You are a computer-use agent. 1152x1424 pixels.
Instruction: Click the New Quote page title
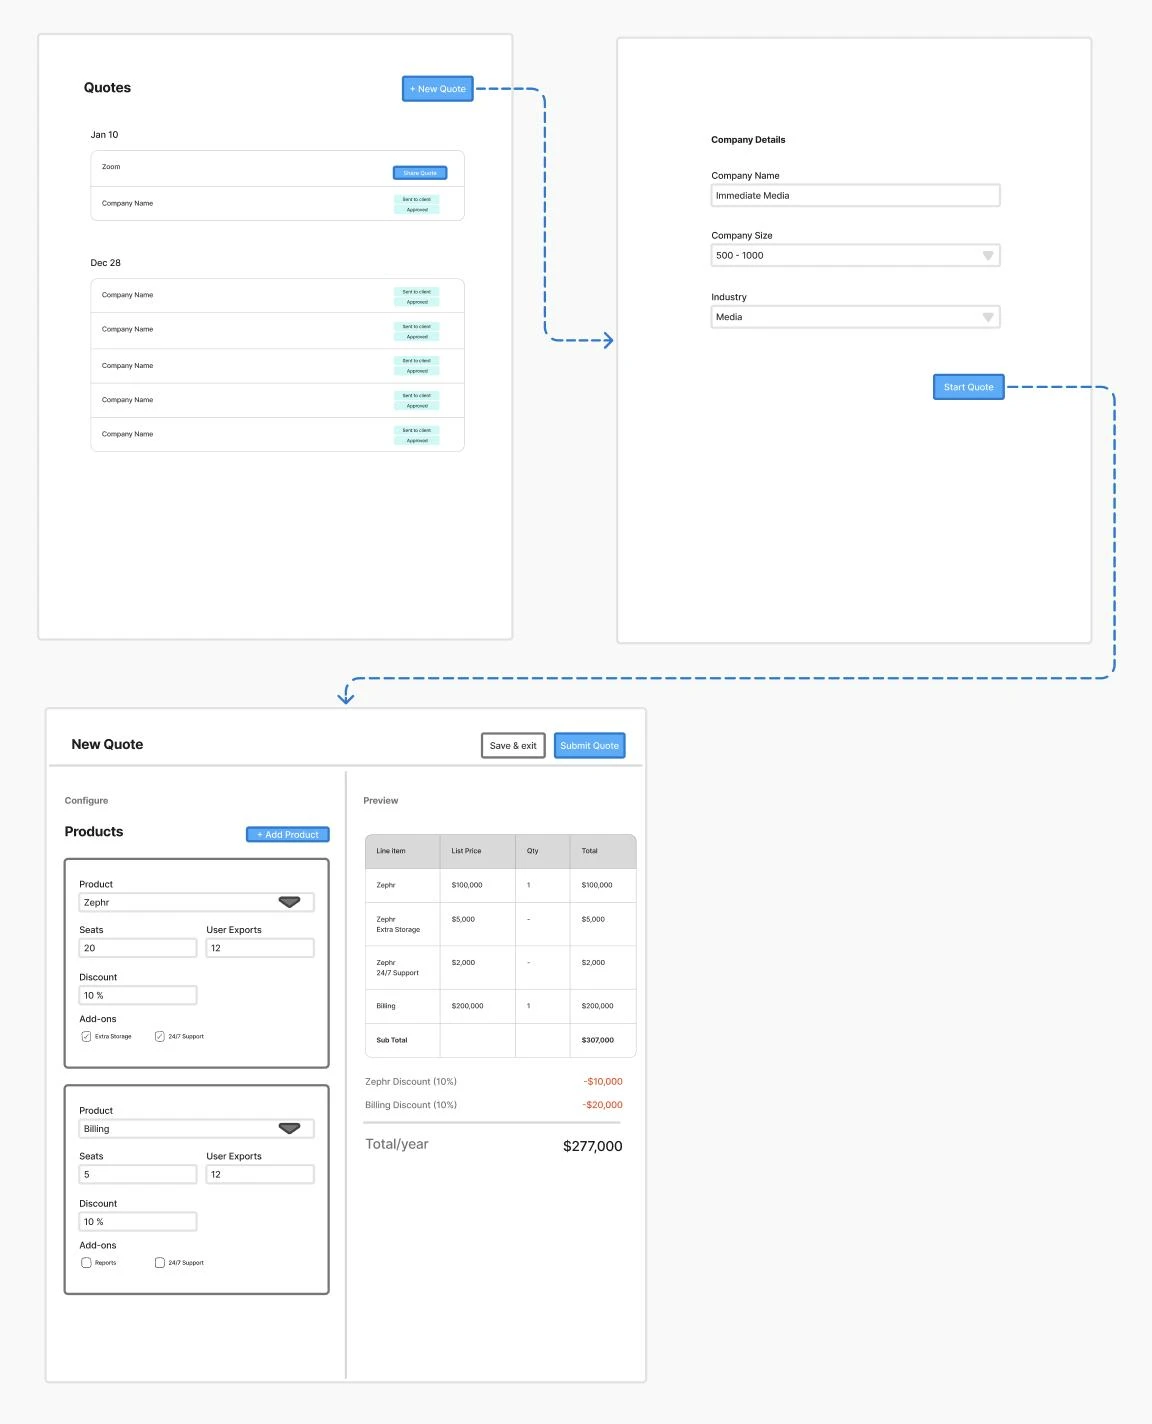(x=107, y=745)
